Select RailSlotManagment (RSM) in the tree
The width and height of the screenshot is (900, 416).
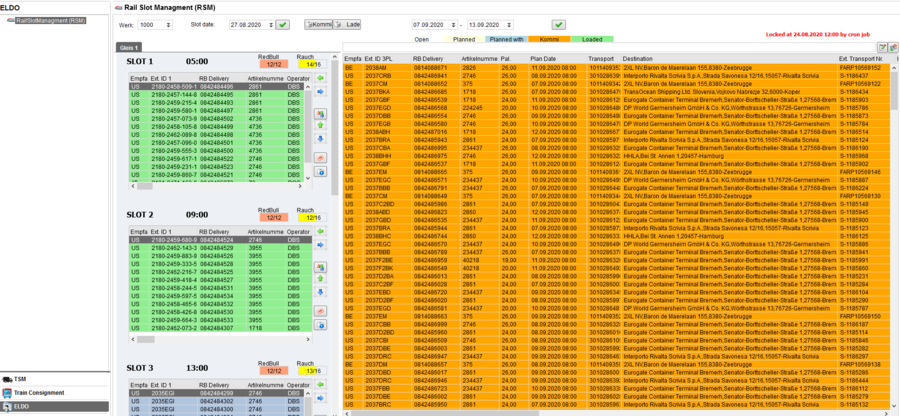pyautogui.click(x=51, y=21)
